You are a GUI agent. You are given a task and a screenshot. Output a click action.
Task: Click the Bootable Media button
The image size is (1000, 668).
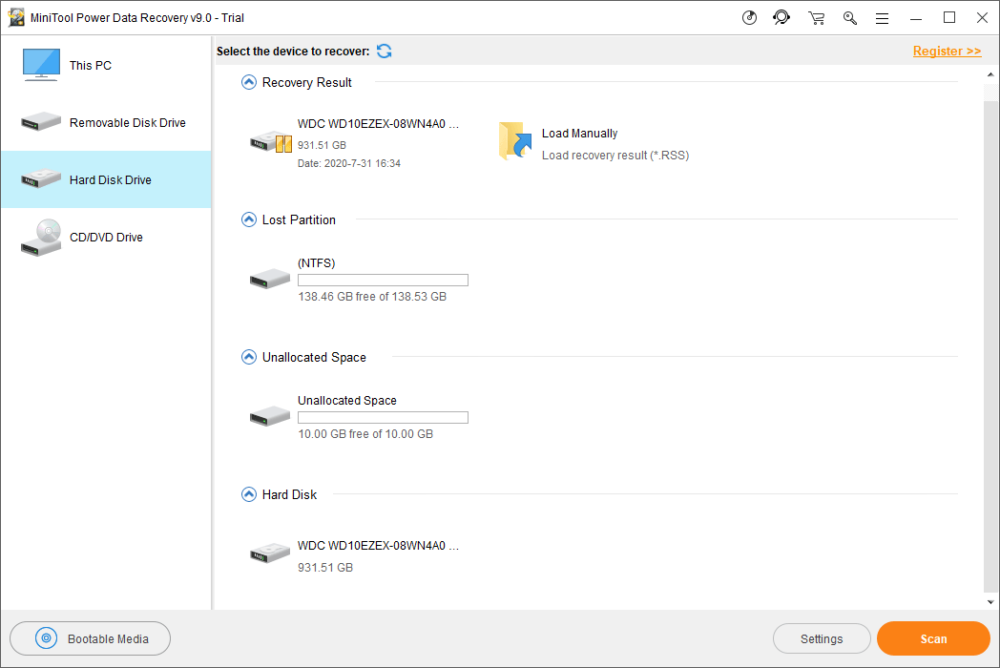[x=90, y=639]
